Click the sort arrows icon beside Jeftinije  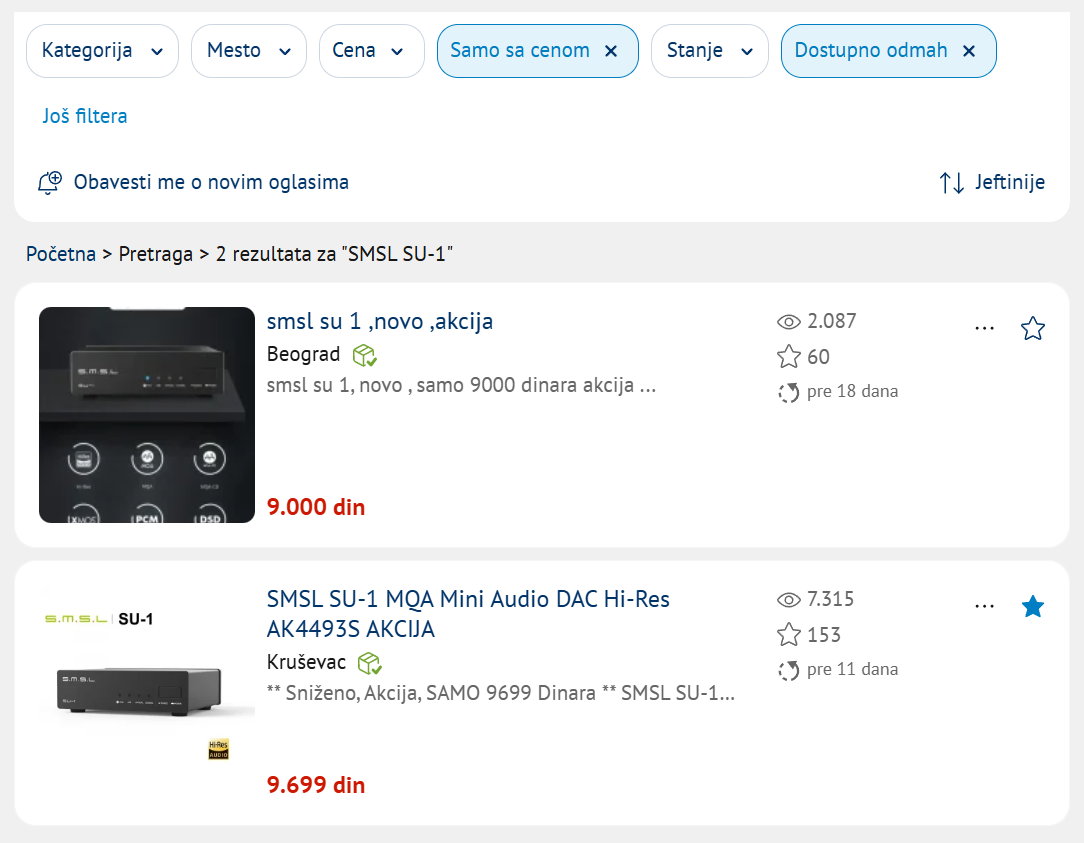pos(951,183)
